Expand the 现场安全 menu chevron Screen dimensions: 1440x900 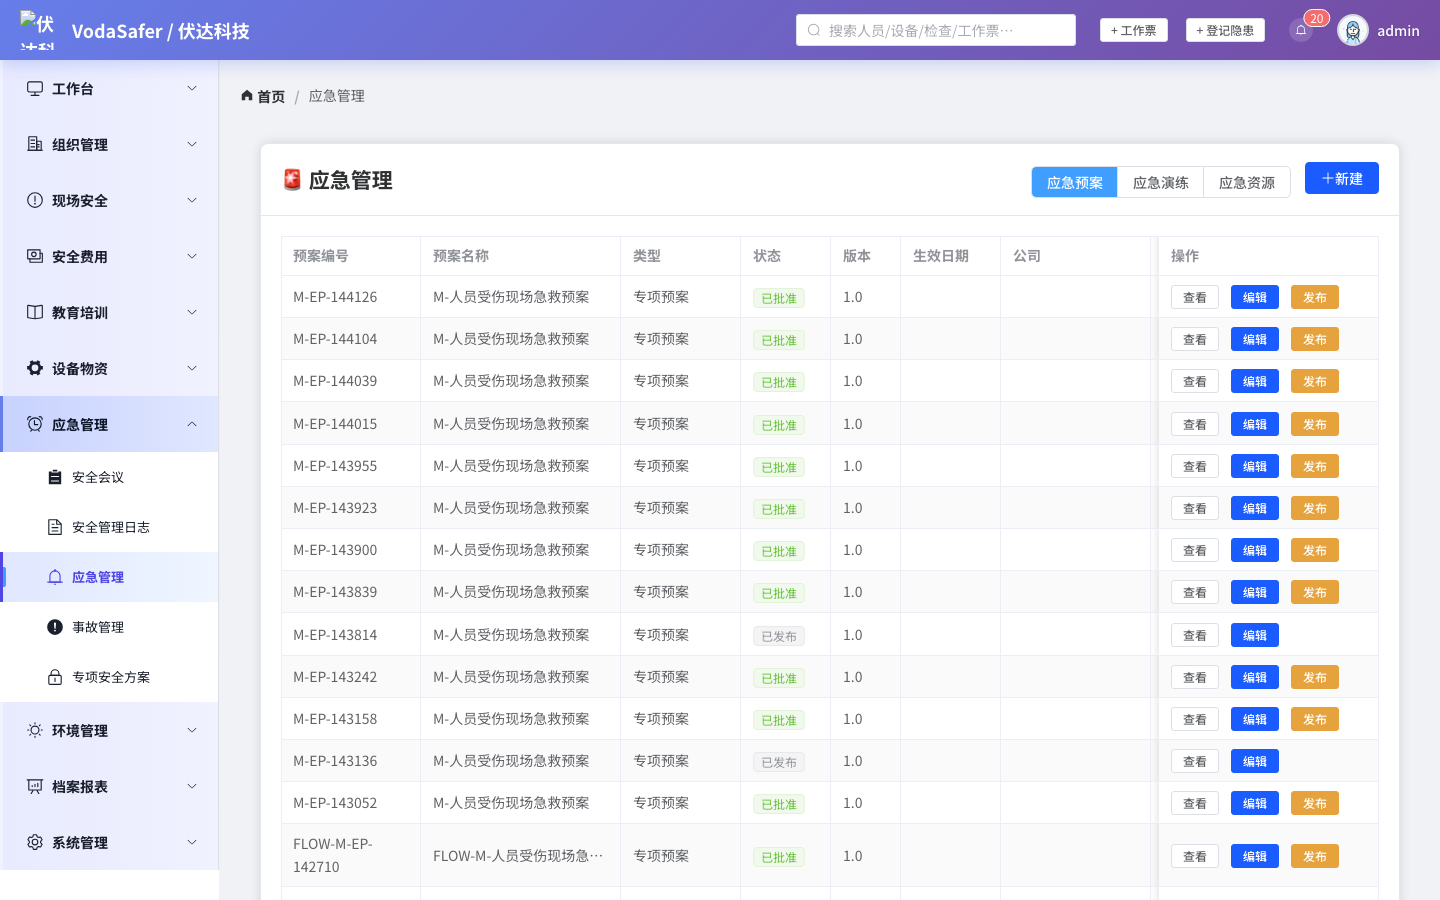point(192,200)
